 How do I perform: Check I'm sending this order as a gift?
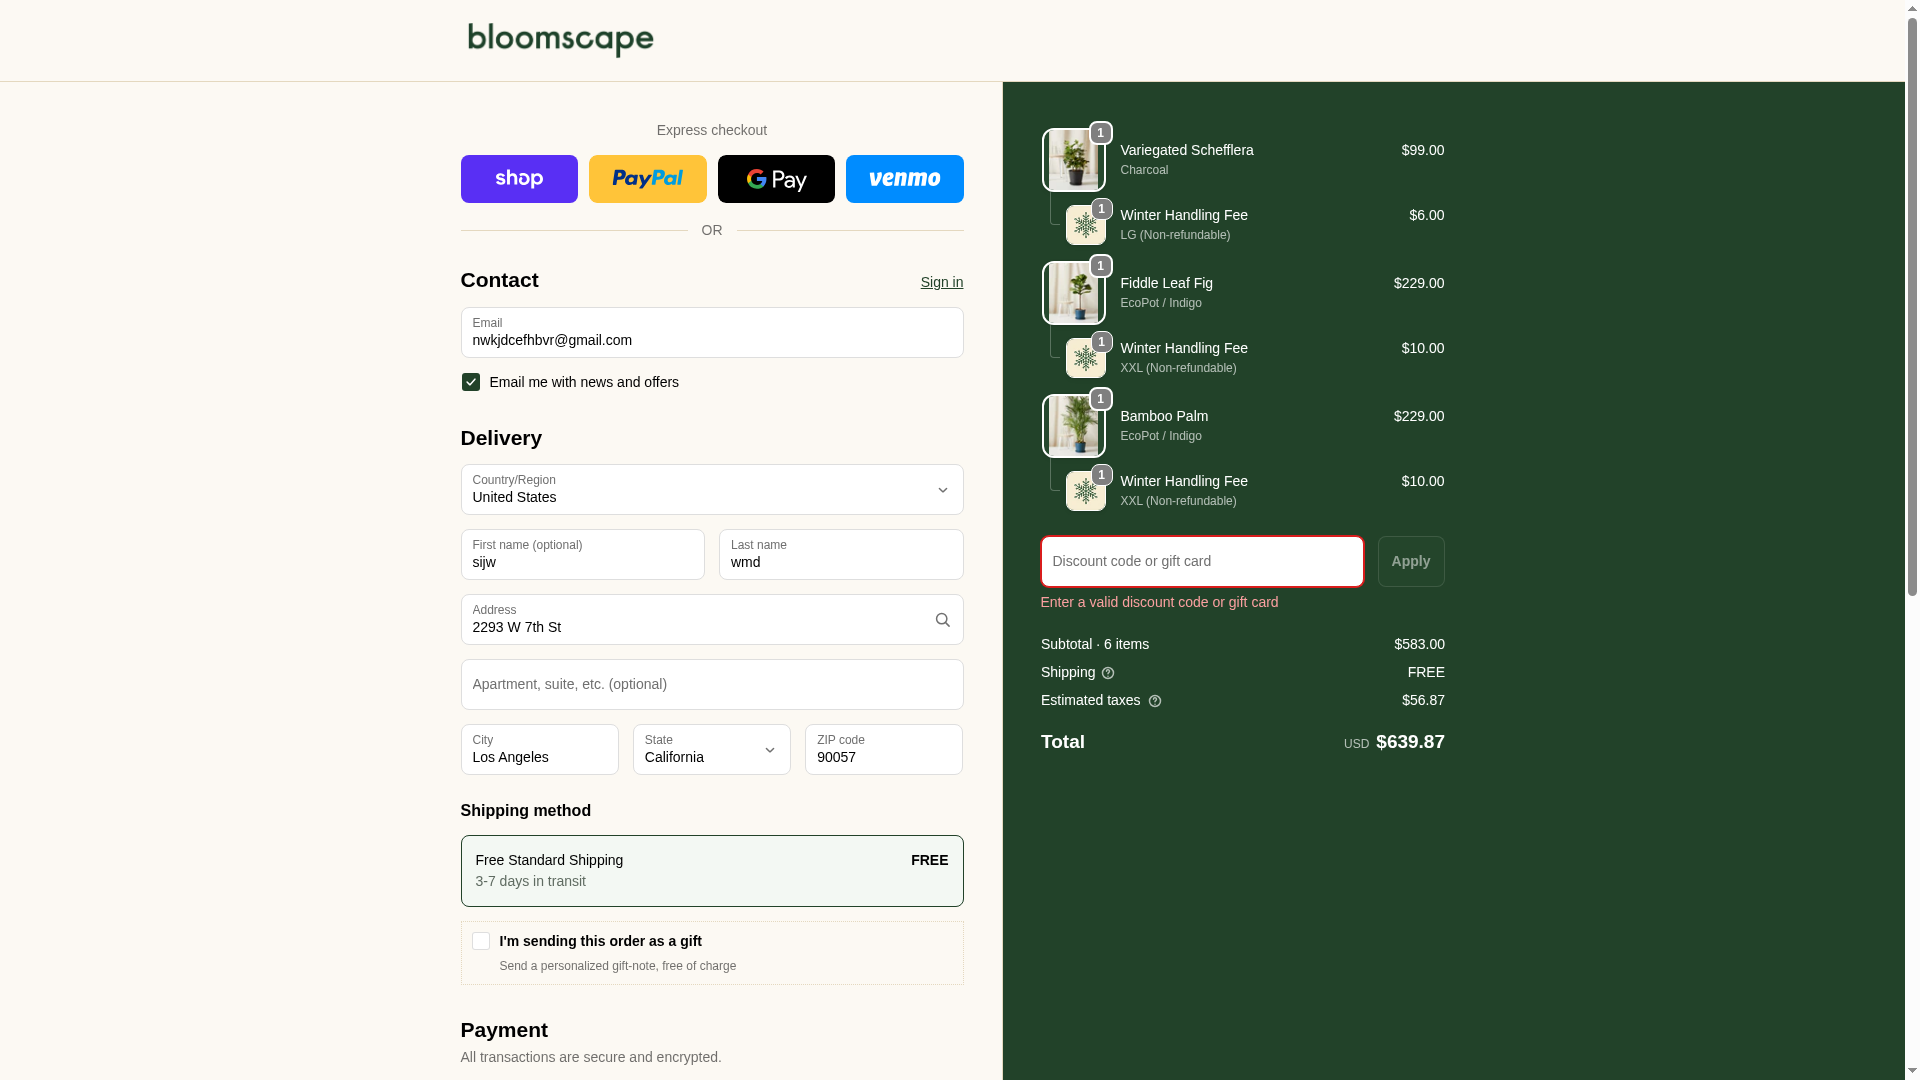(x=481, y=941)
